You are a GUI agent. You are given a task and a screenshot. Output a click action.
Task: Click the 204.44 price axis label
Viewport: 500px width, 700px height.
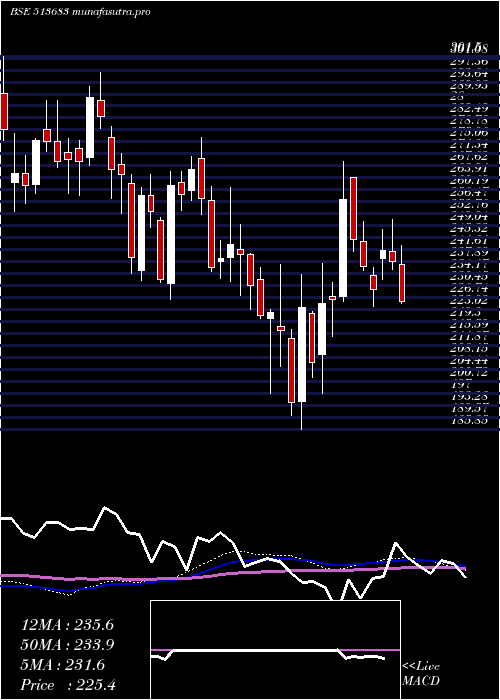point(468,362)
